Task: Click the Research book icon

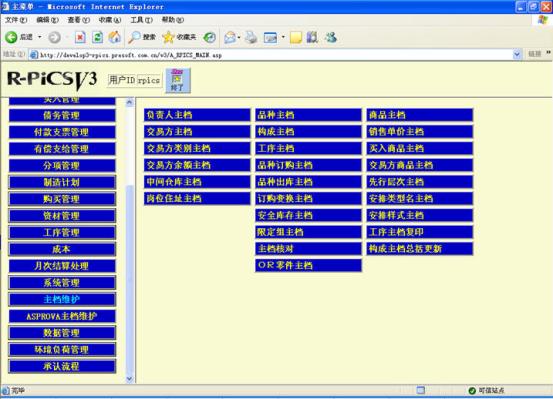Action: point(312,37)
